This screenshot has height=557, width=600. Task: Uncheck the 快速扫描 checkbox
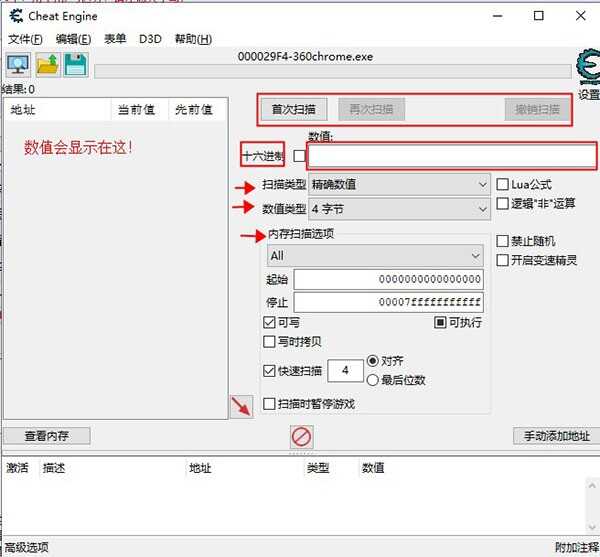coord(269,371)
